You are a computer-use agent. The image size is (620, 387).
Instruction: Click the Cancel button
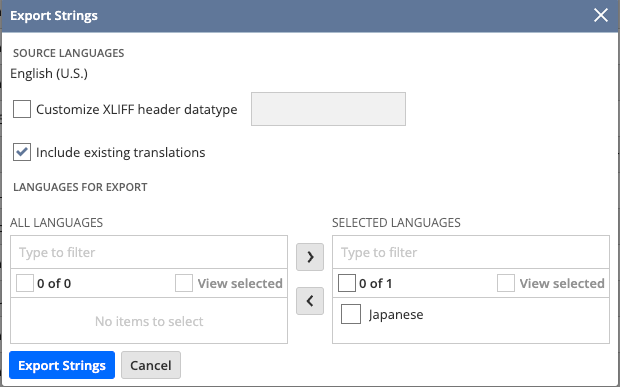[x=151, y=365]
